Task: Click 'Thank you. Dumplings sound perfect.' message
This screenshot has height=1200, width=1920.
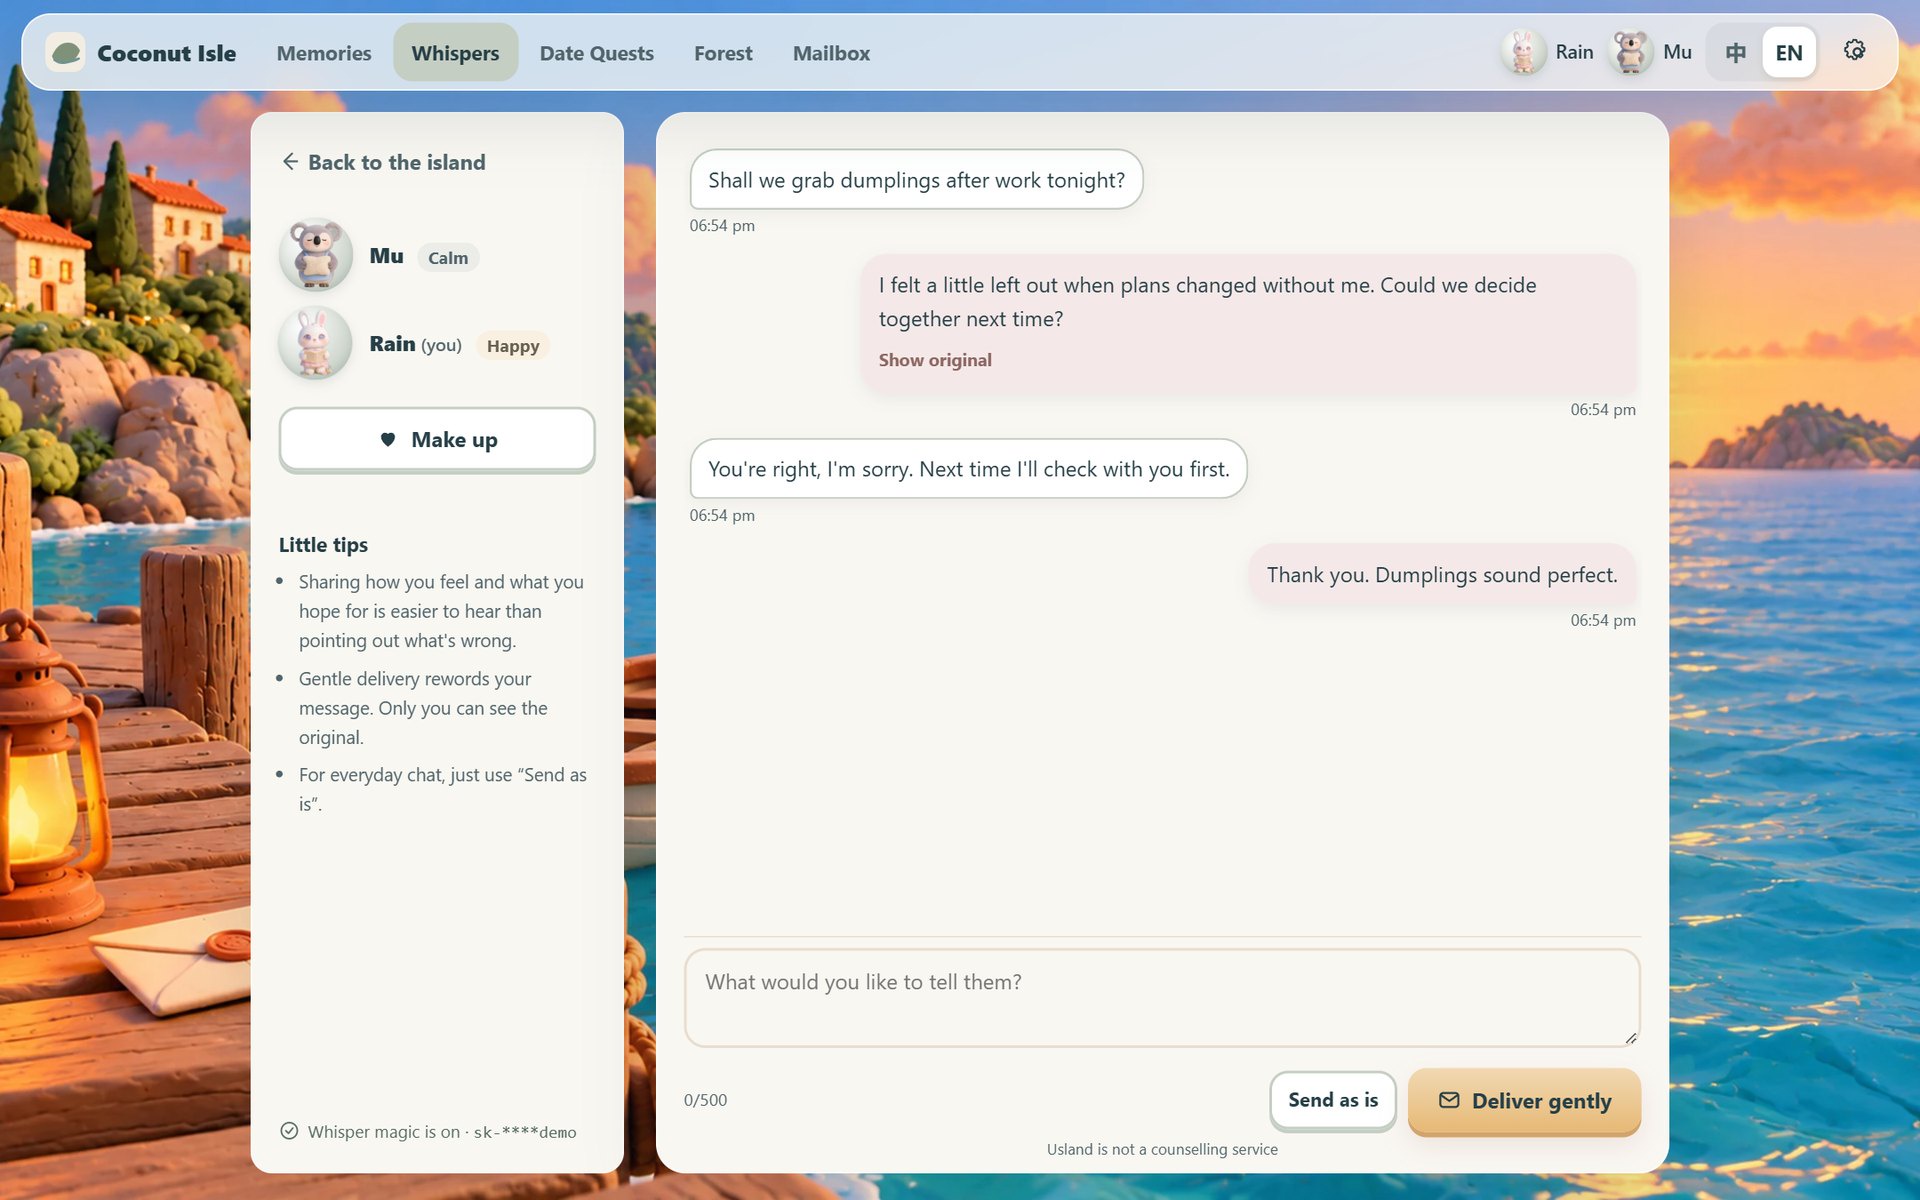Action: pos(1442,575)
